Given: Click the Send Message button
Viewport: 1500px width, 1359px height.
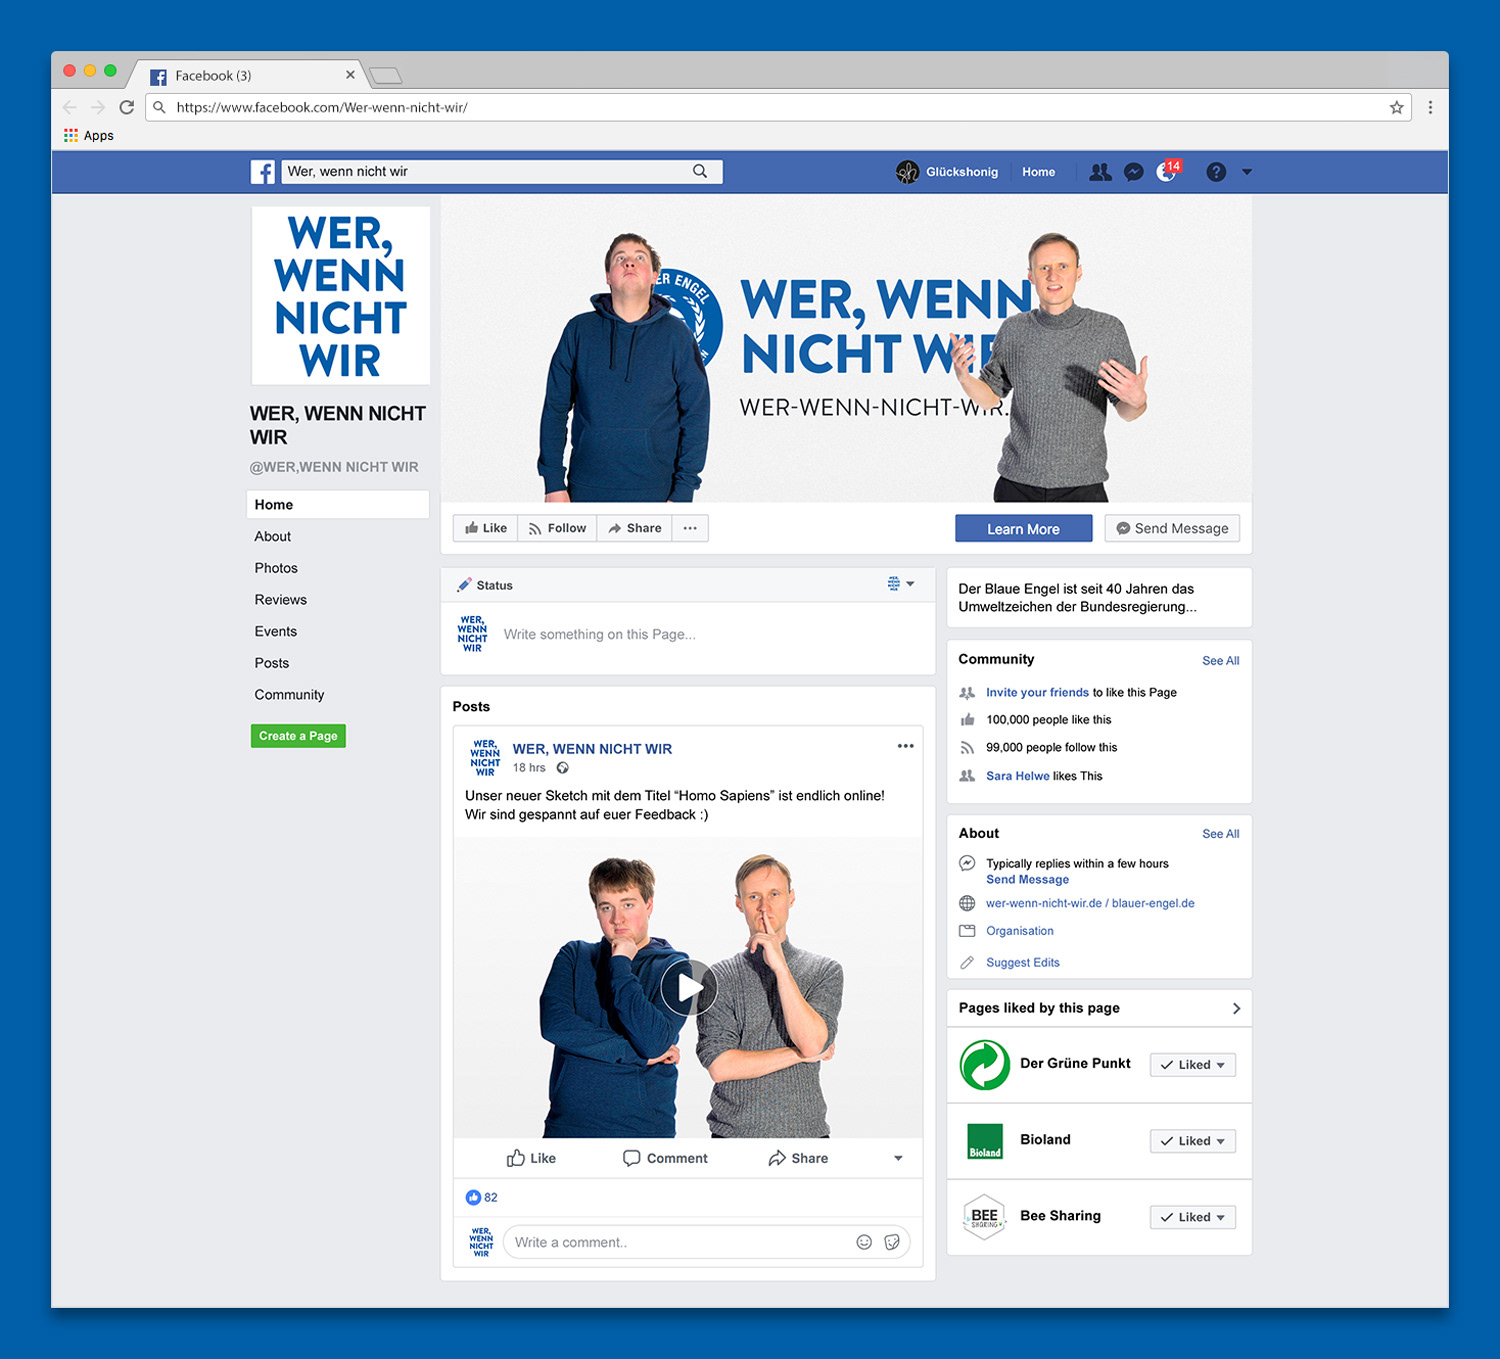Looking at the screenshot, I should click(1172, 529).
